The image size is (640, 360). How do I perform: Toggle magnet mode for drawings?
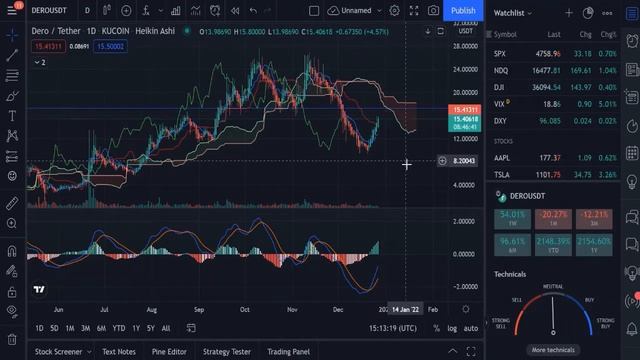(12, 251)
